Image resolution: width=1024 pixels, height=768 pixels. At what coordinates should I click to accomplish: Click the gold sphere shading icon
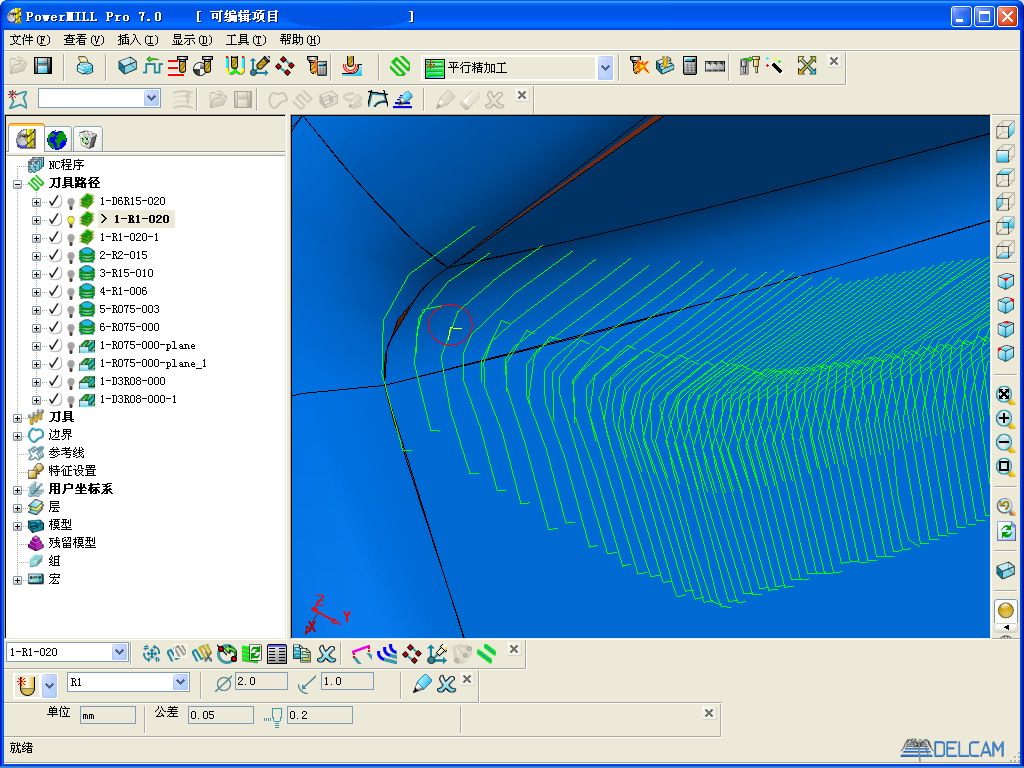coord(1006,610)
